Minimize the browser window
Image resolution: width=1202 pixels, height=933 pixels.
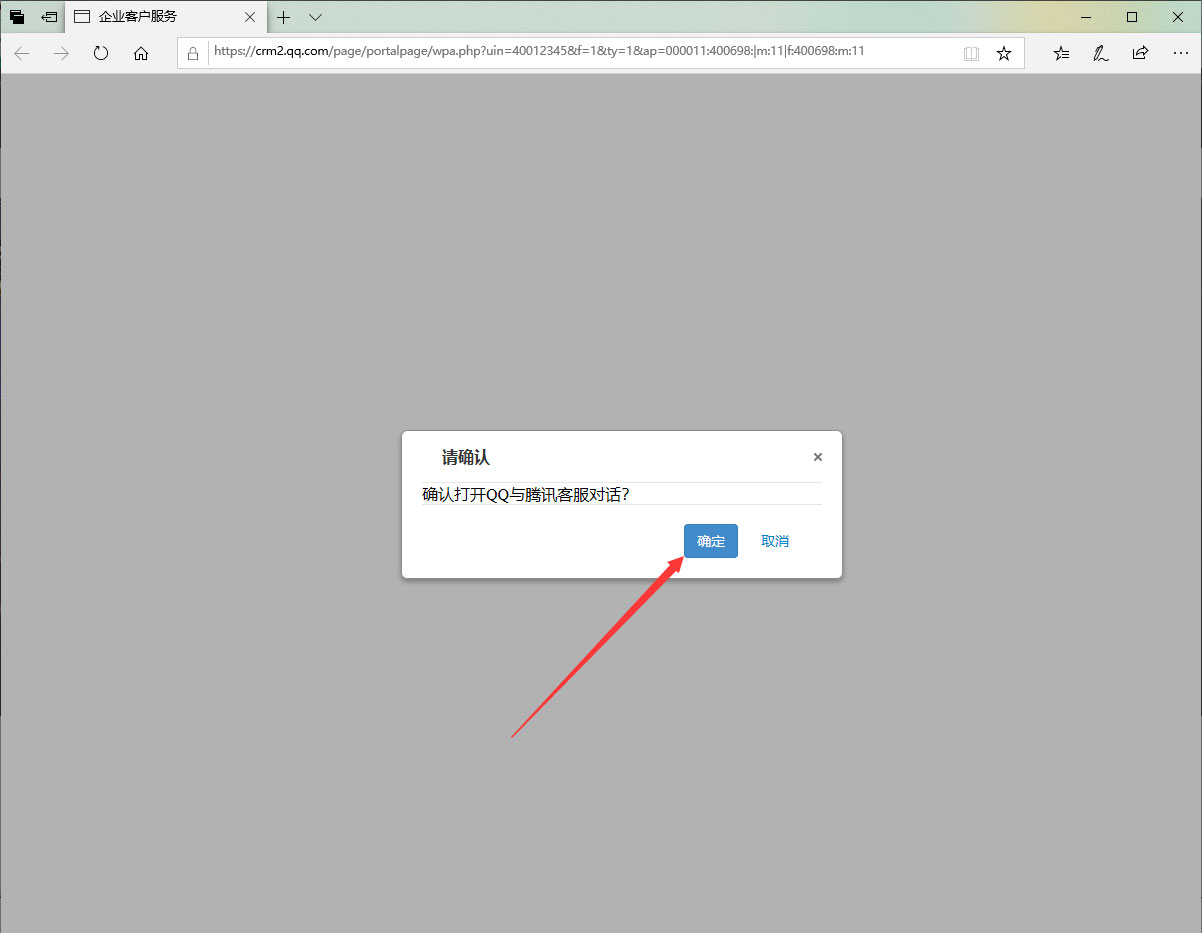point(1087,17)
